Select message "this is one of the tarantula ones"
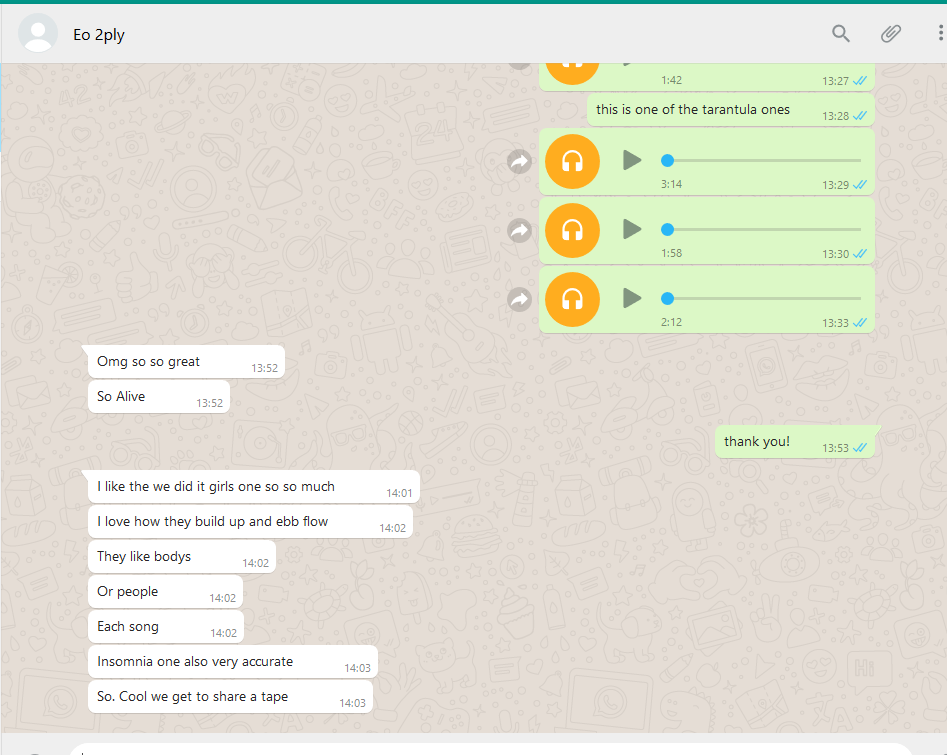This screenshot has width=947, height=755. click(x=731, y=110)
